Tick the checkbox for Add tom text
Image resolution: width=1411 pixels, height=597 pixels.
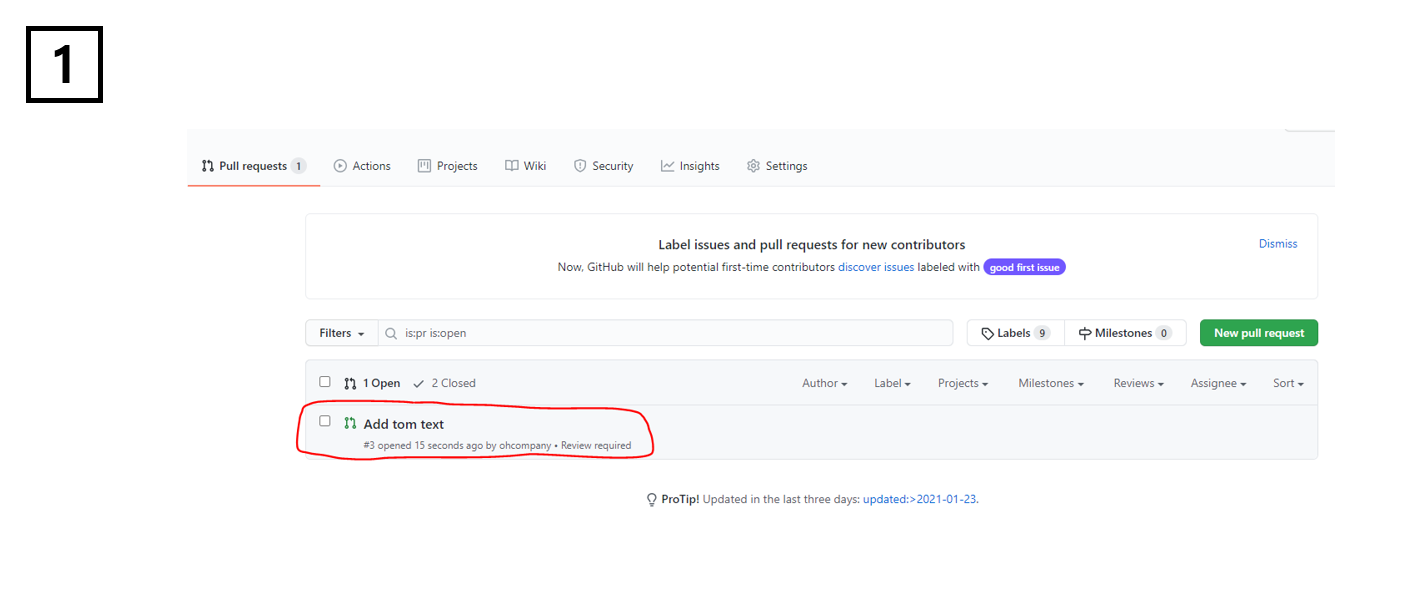point(325,421)
